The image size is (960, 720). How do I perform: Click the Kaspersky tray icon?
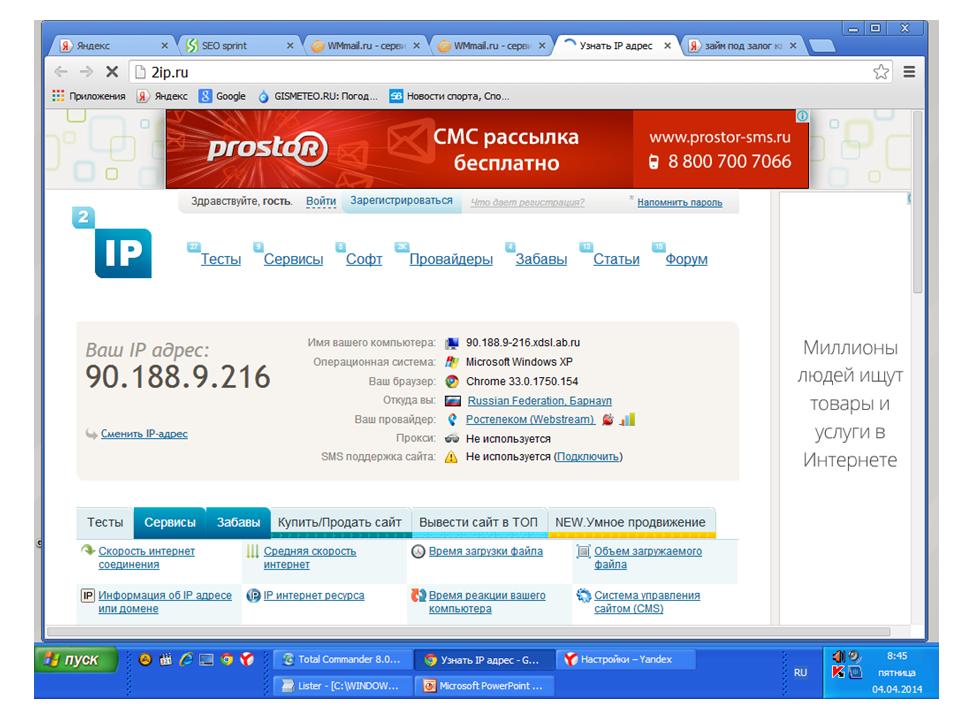pos(838,672)
